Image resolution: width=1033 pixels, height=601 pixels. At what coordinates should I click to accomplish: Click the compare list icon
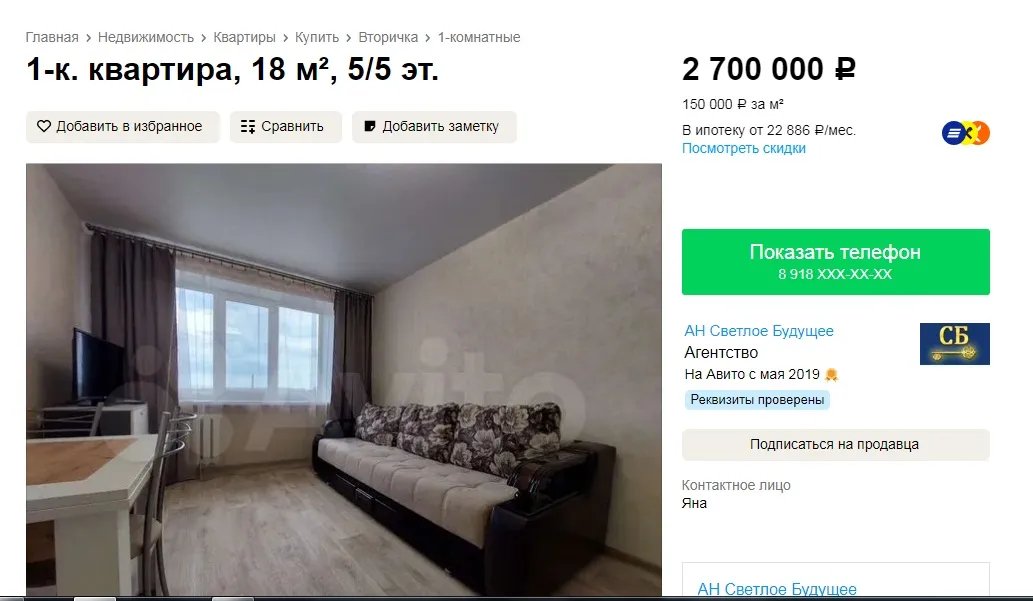[x=248, y=127]
